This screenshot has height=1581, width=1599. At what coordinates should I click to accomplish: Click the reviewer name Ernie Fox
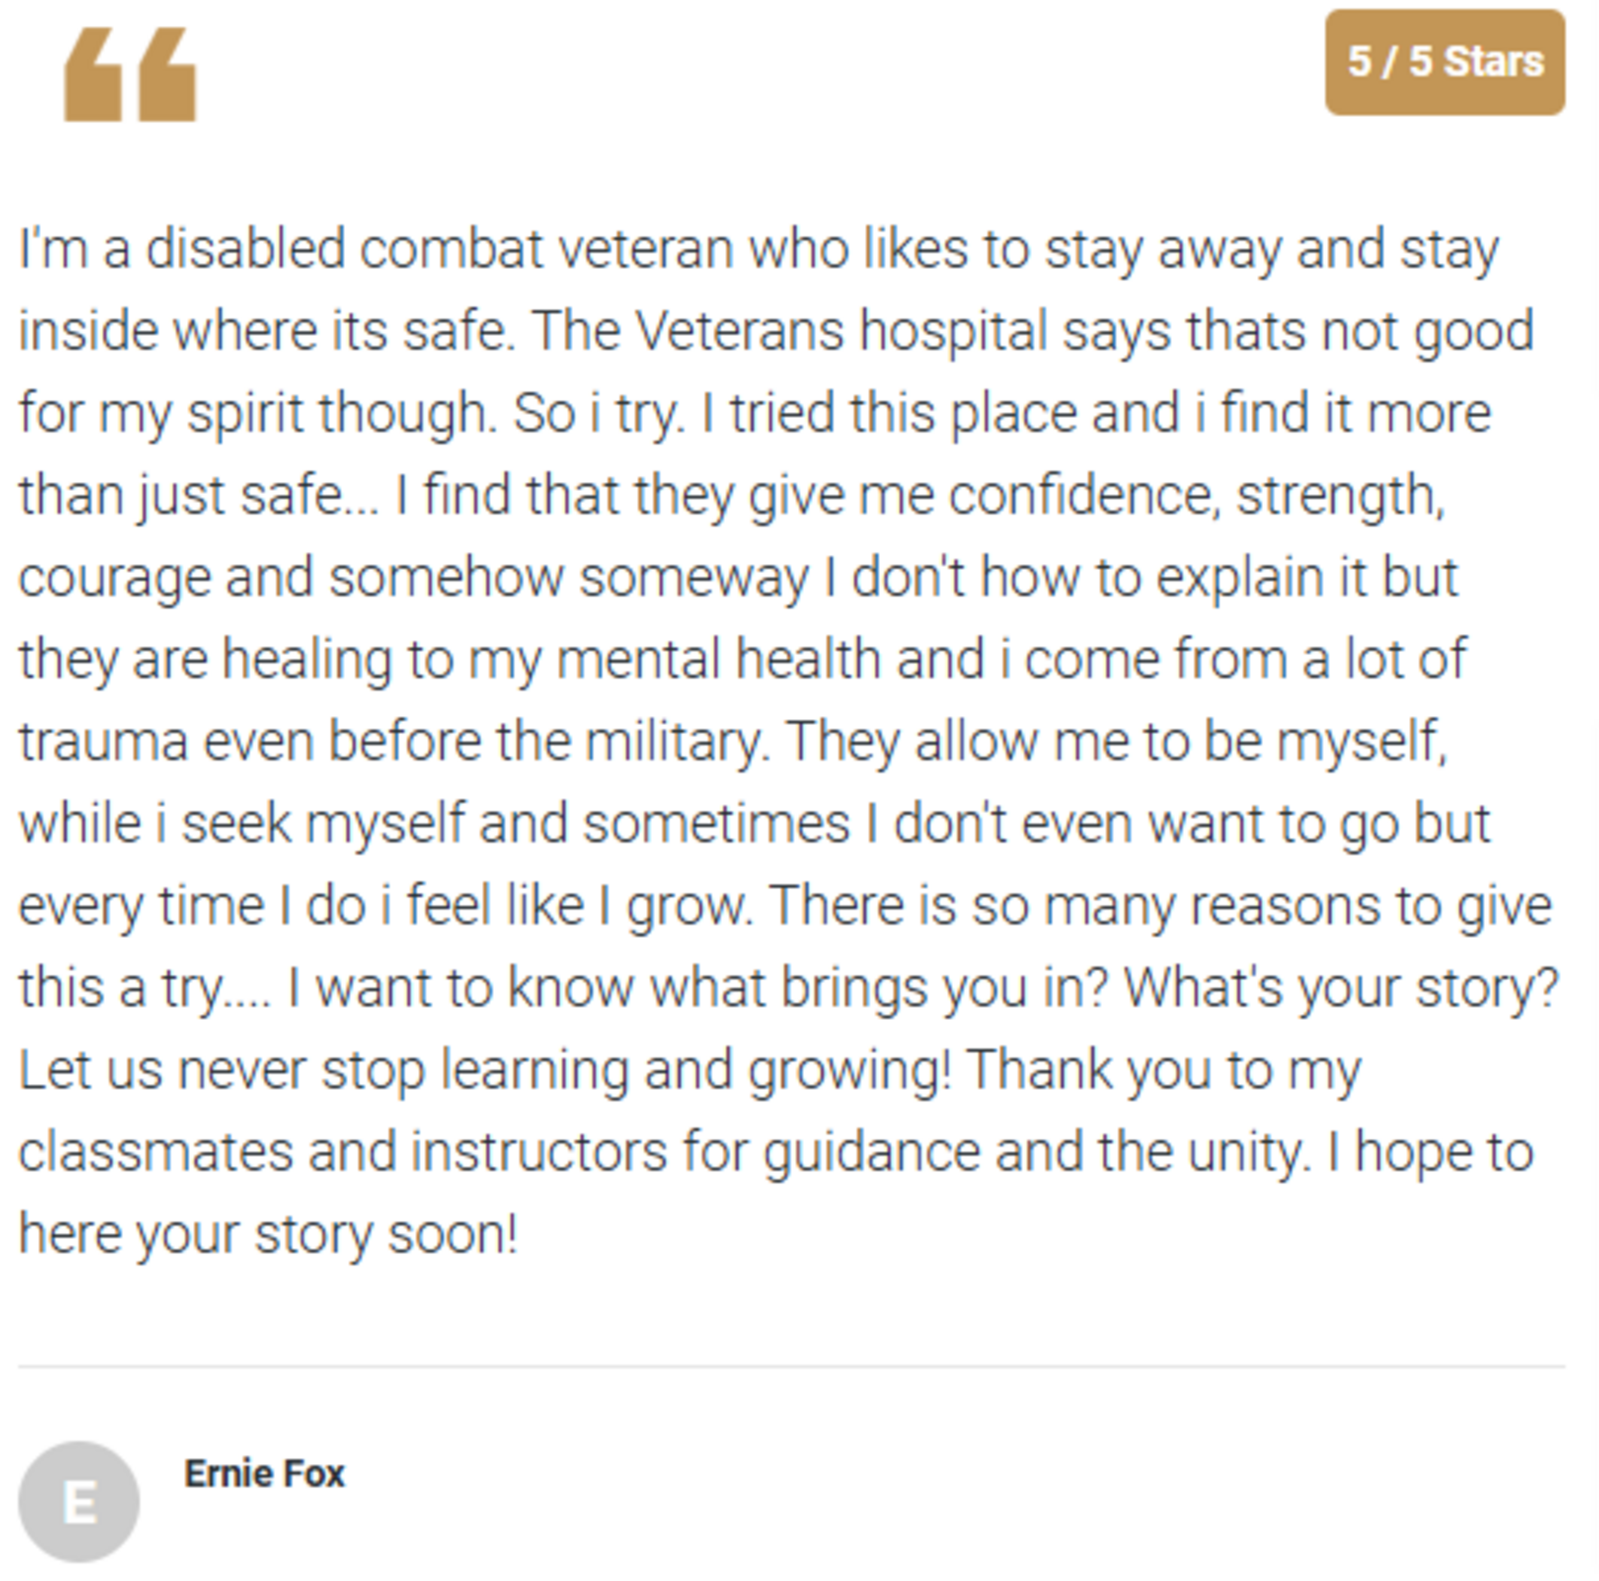pos(264,1473)
